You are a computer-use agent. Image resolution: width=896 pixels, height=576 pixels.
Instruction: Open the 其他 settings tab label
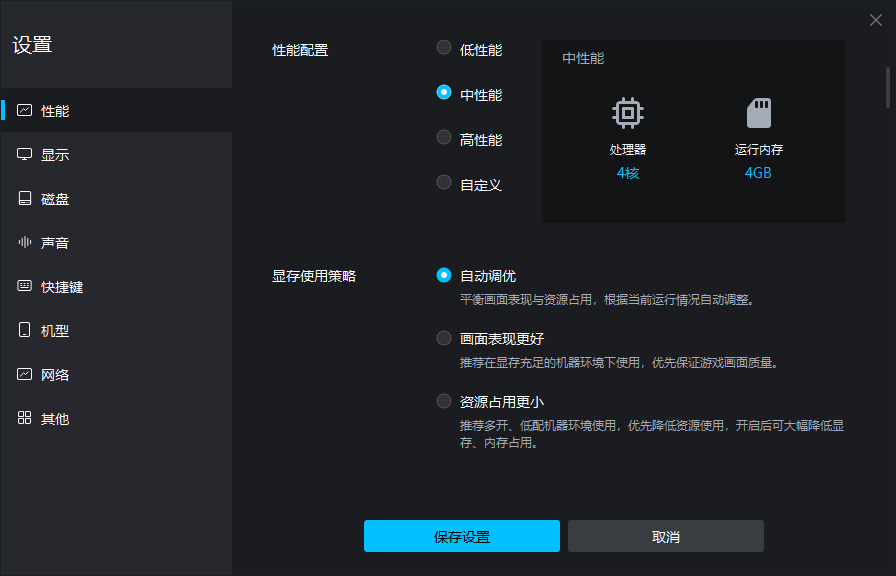tap(55, 419)
